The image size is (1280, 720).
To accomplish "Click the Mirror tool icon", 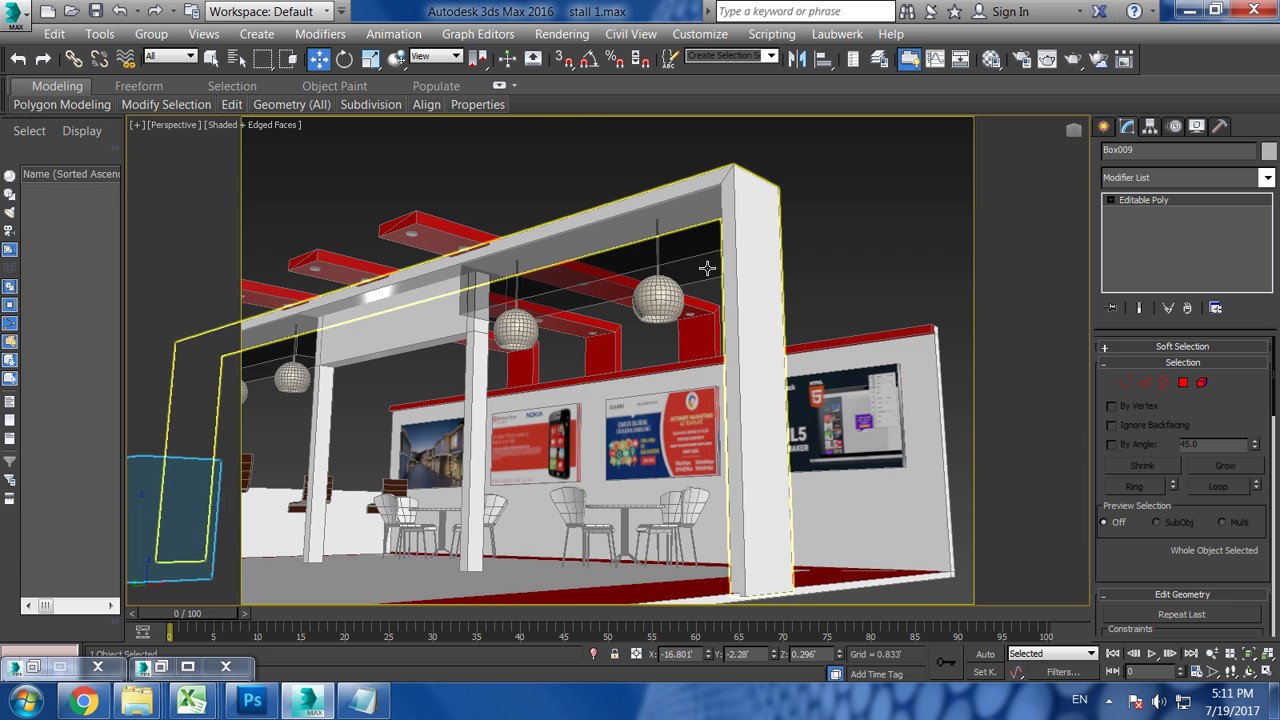I will [797, 59].
